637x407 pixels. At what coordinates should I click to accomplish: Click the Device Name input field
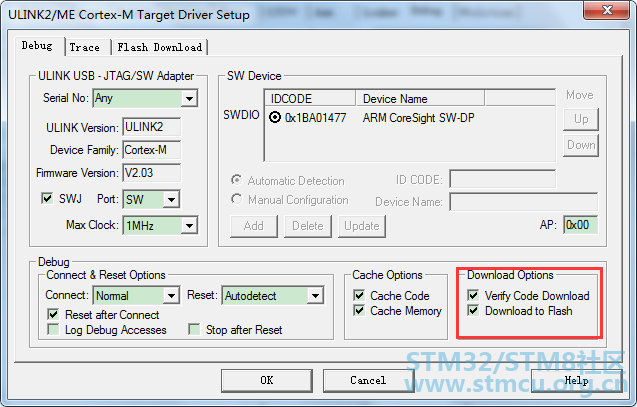click(524, 202)
